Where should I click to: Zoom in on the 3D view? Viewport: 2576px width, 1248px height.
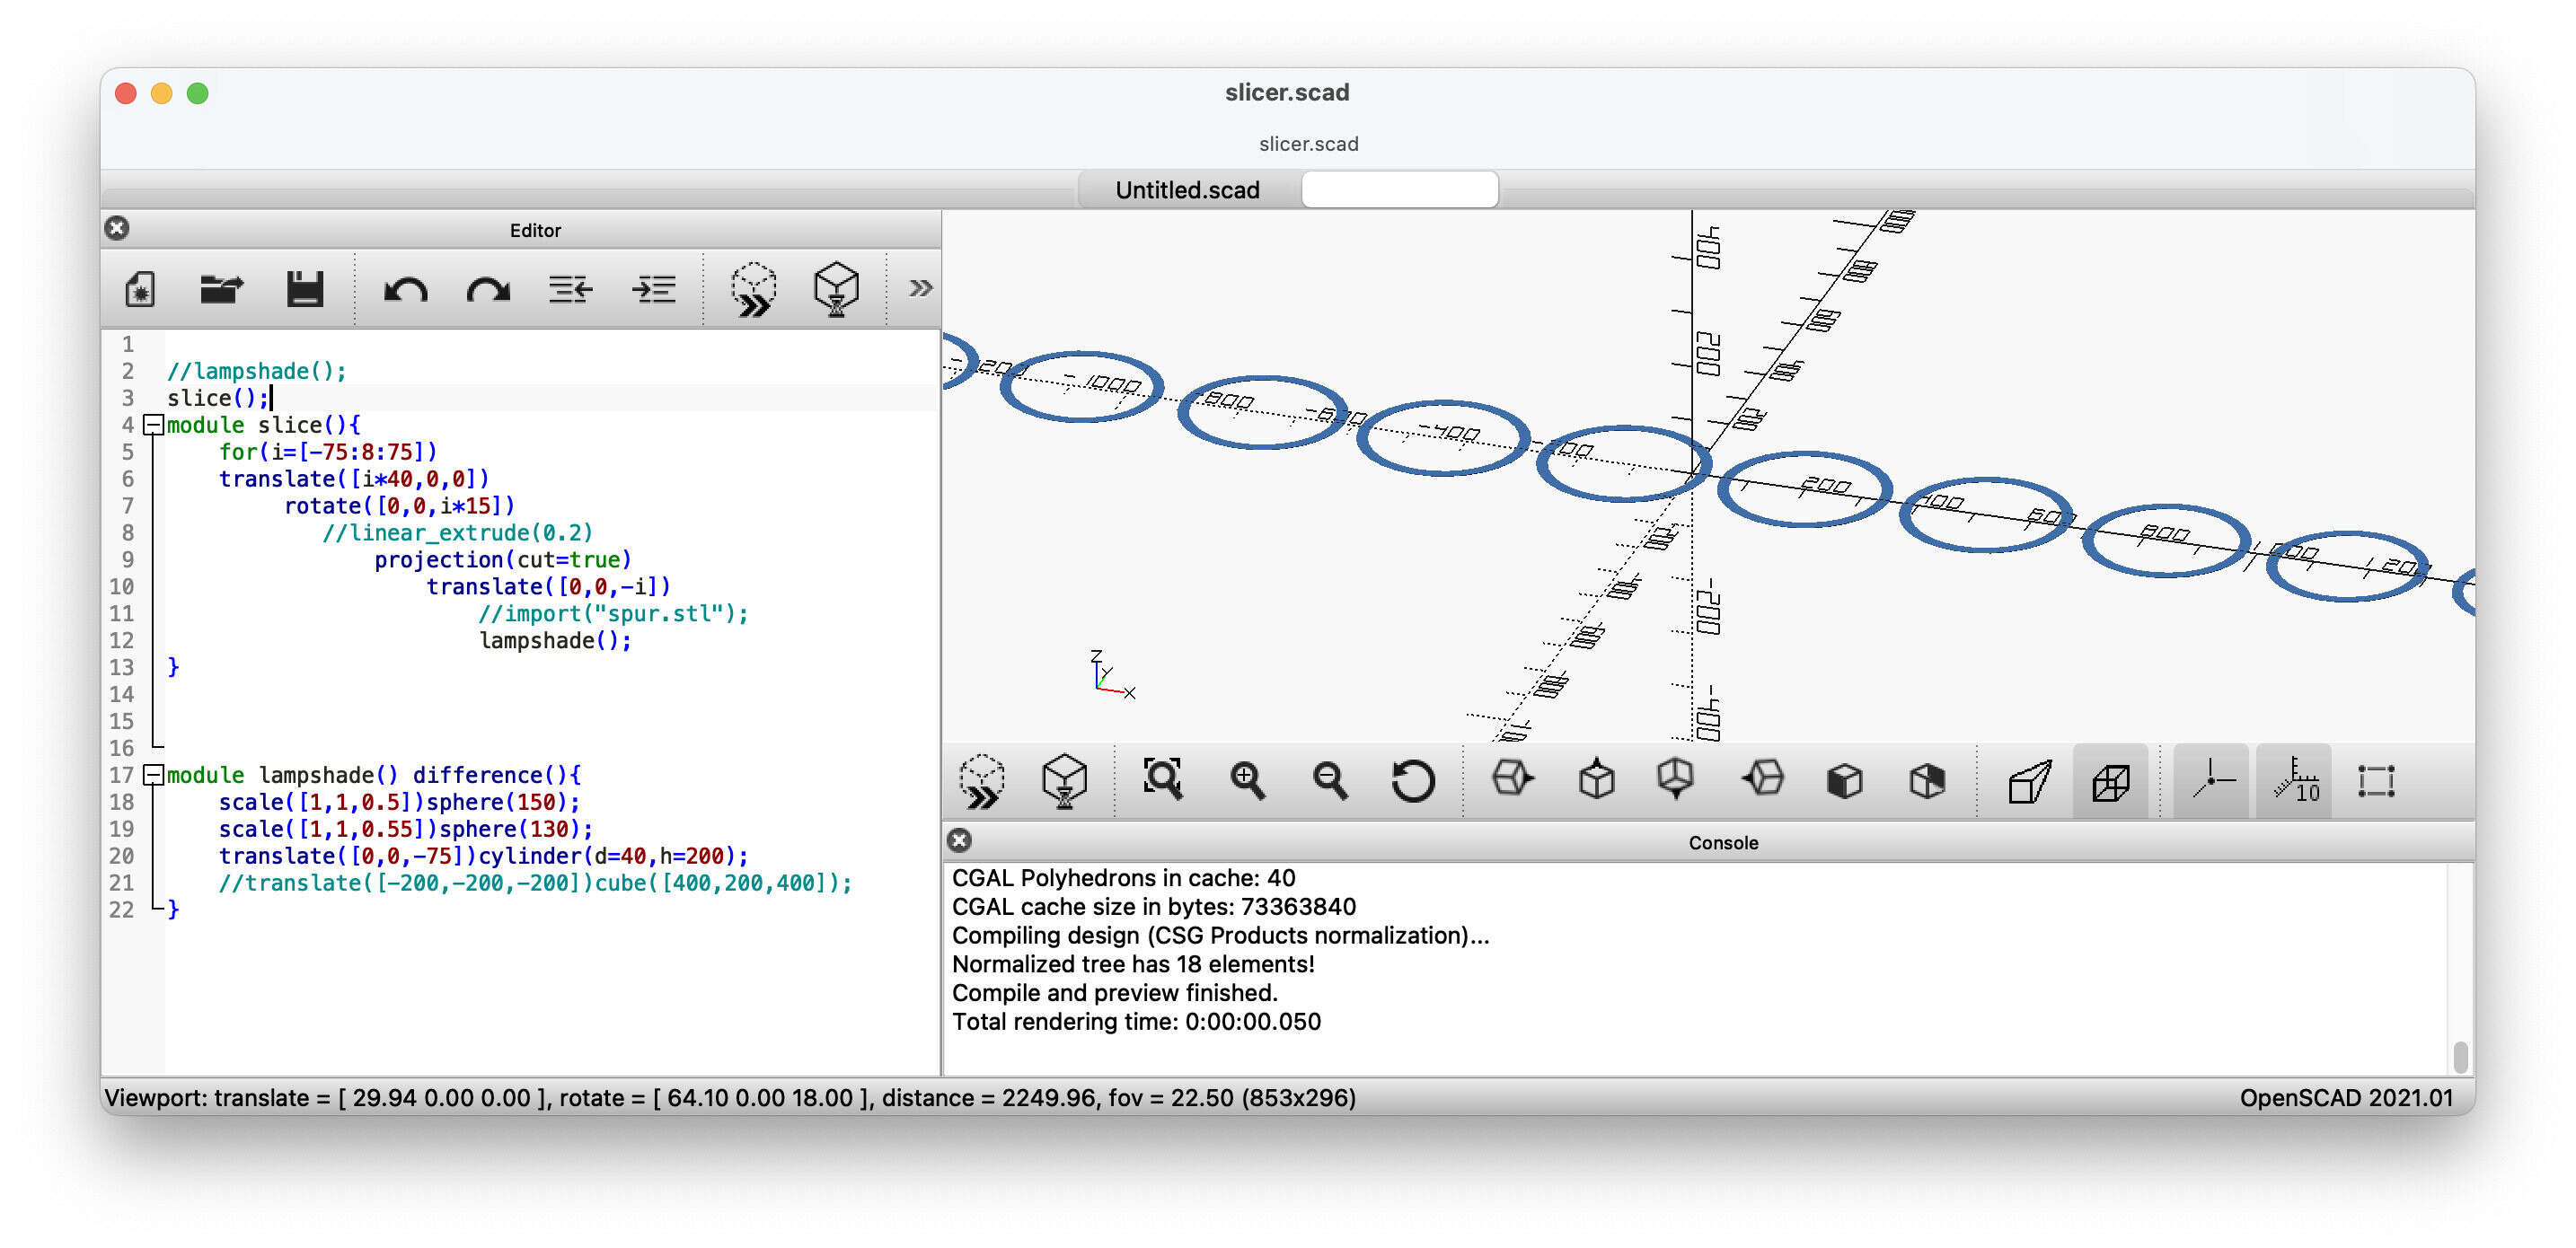coord(1247,781)
